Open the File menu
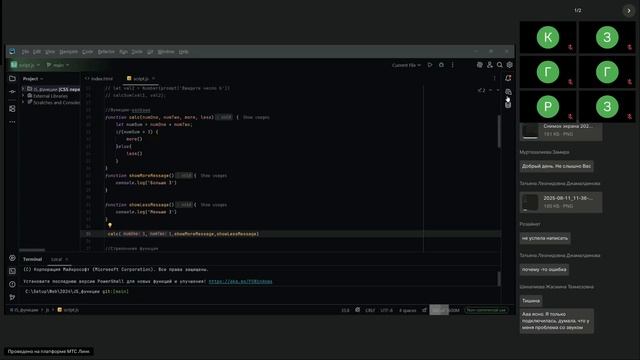This screenshot has width=640, height=360. pyautogui.click(x=25, y=52)
